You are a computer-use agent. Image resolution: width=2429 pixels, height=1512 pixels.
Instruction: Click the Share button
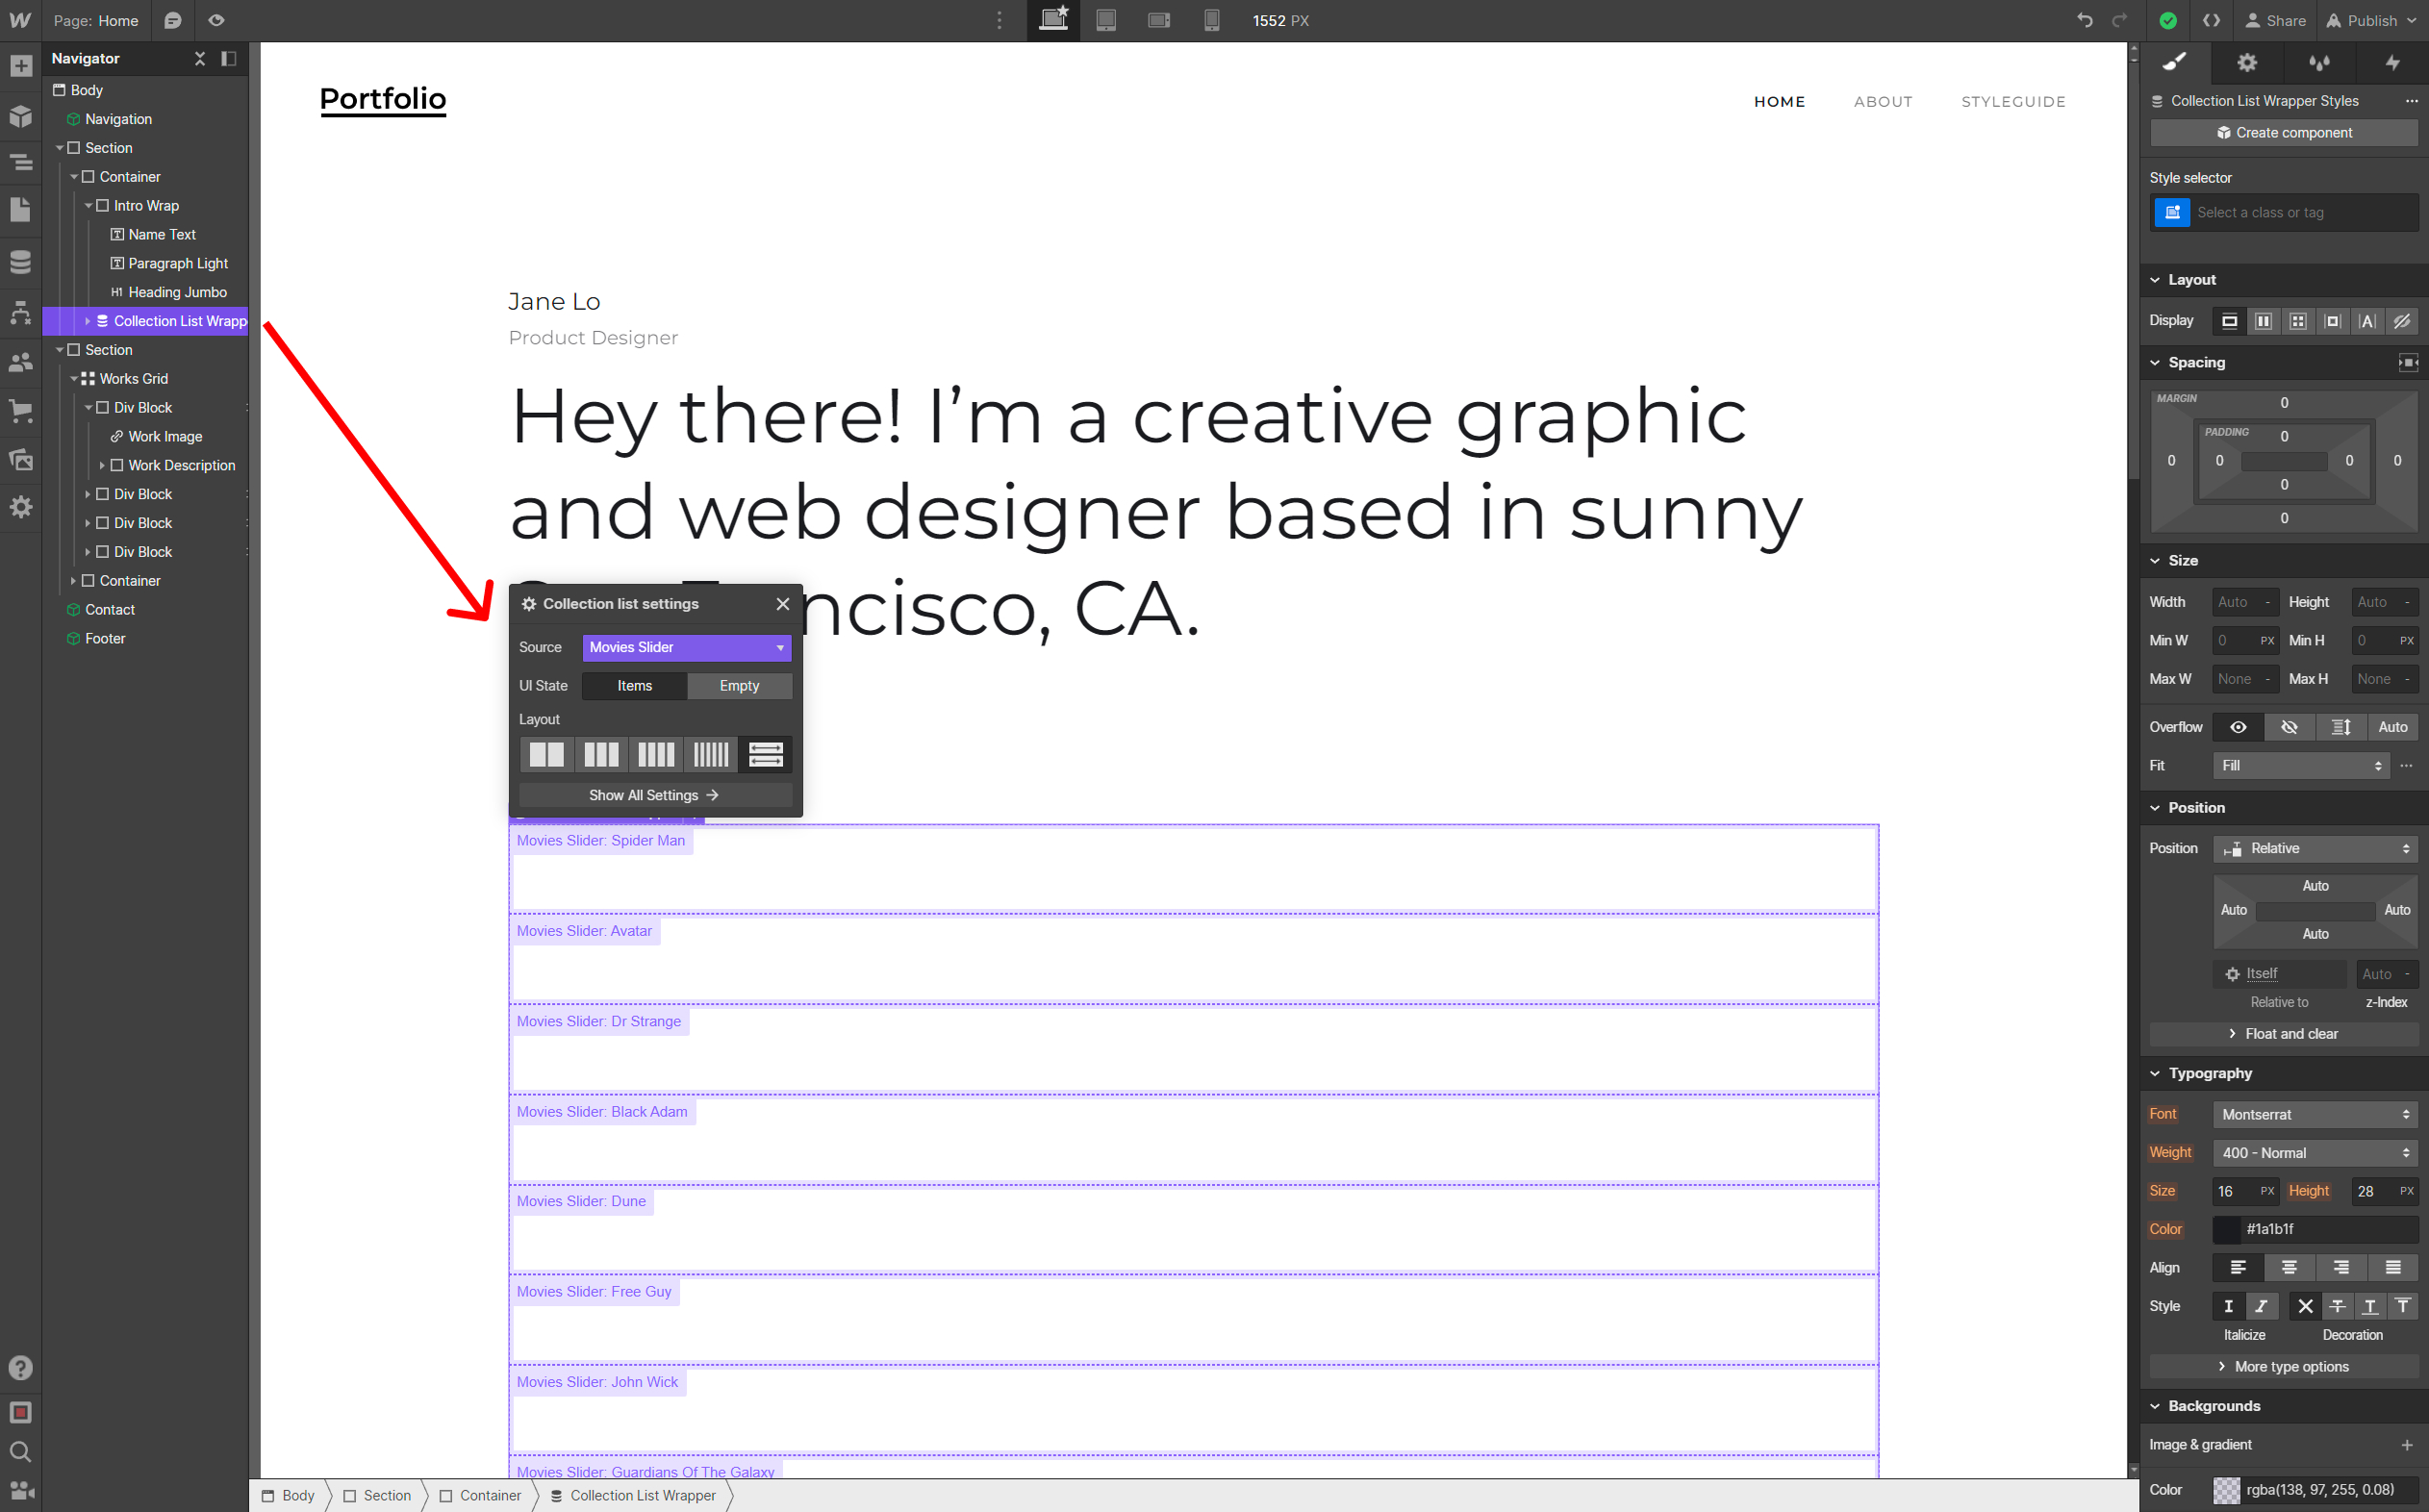point(2275,20)
